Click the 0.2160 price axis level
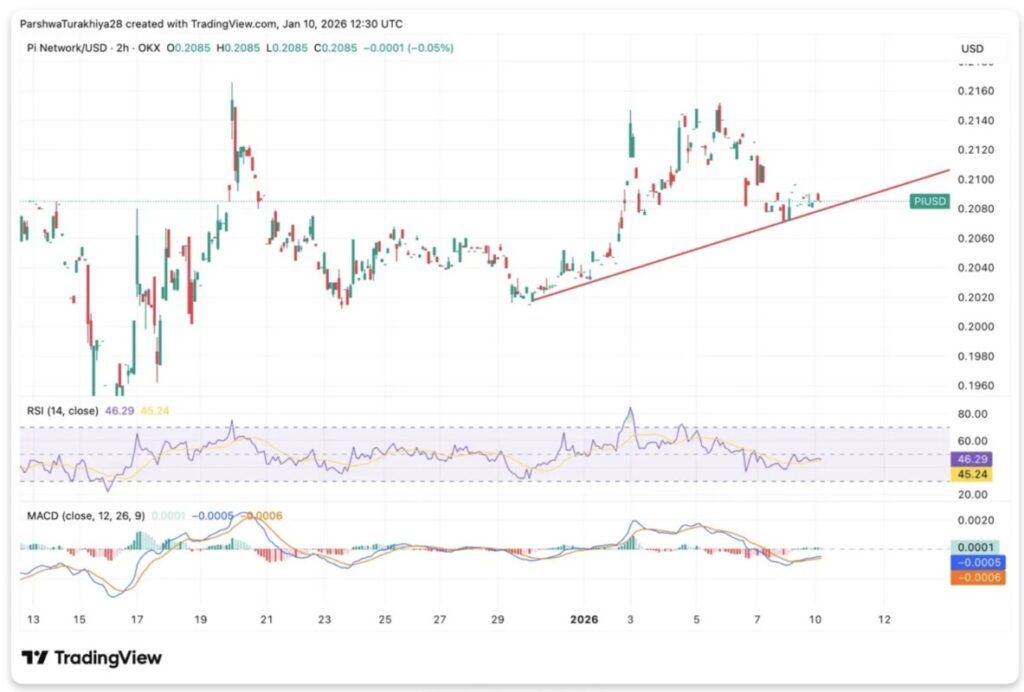This screenshot has height=692, width=1024. [x=975, y=91]
